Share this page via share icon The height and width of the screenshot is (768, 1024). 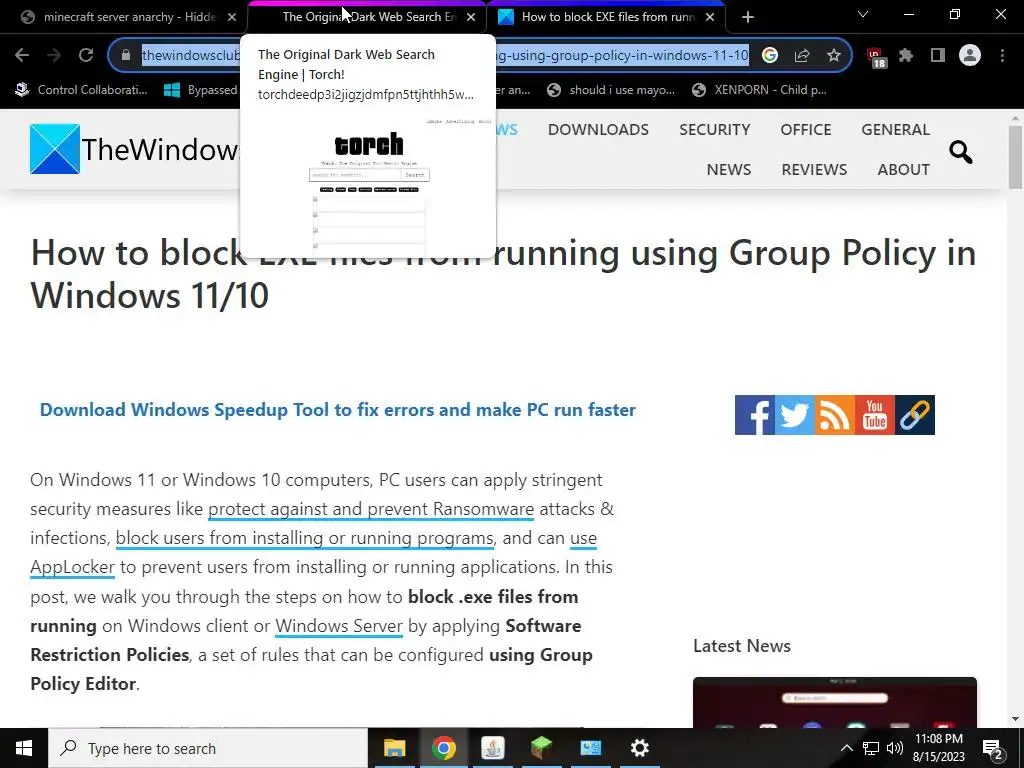coord(802,56)
